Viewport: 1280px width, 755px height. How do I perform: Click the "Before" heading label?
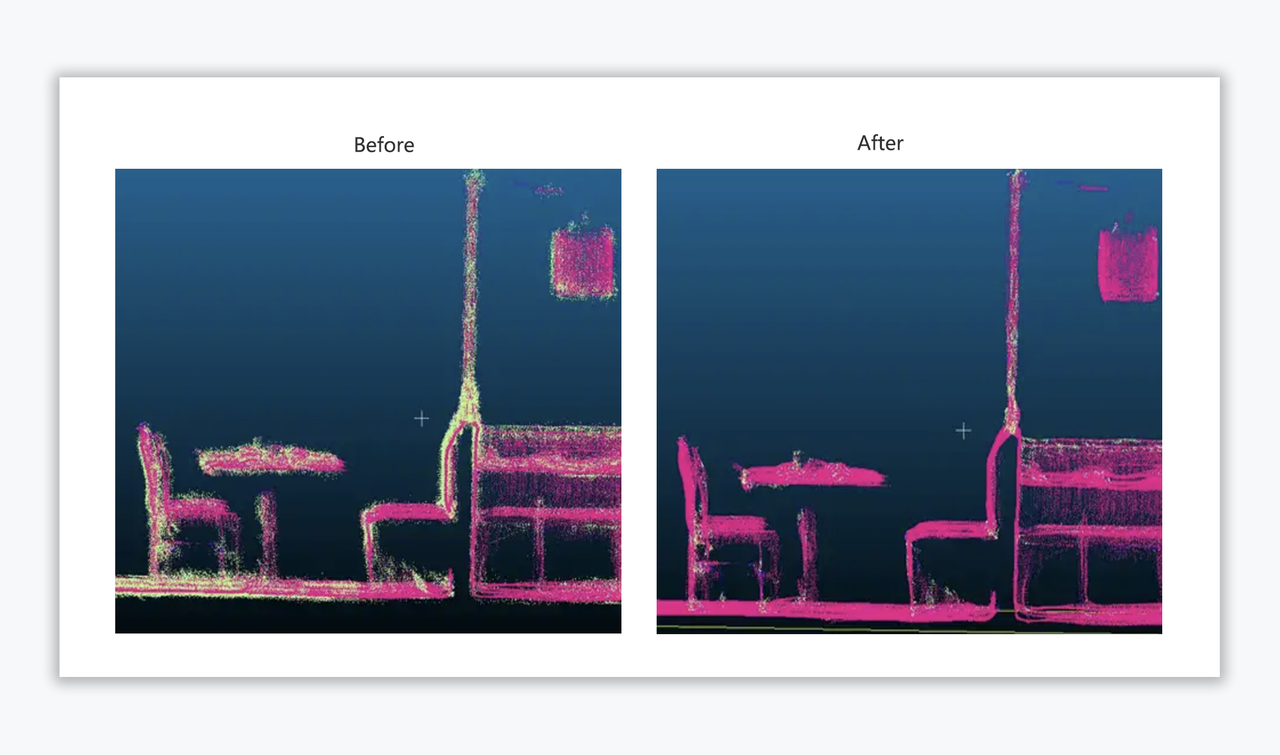pos(383,145)
